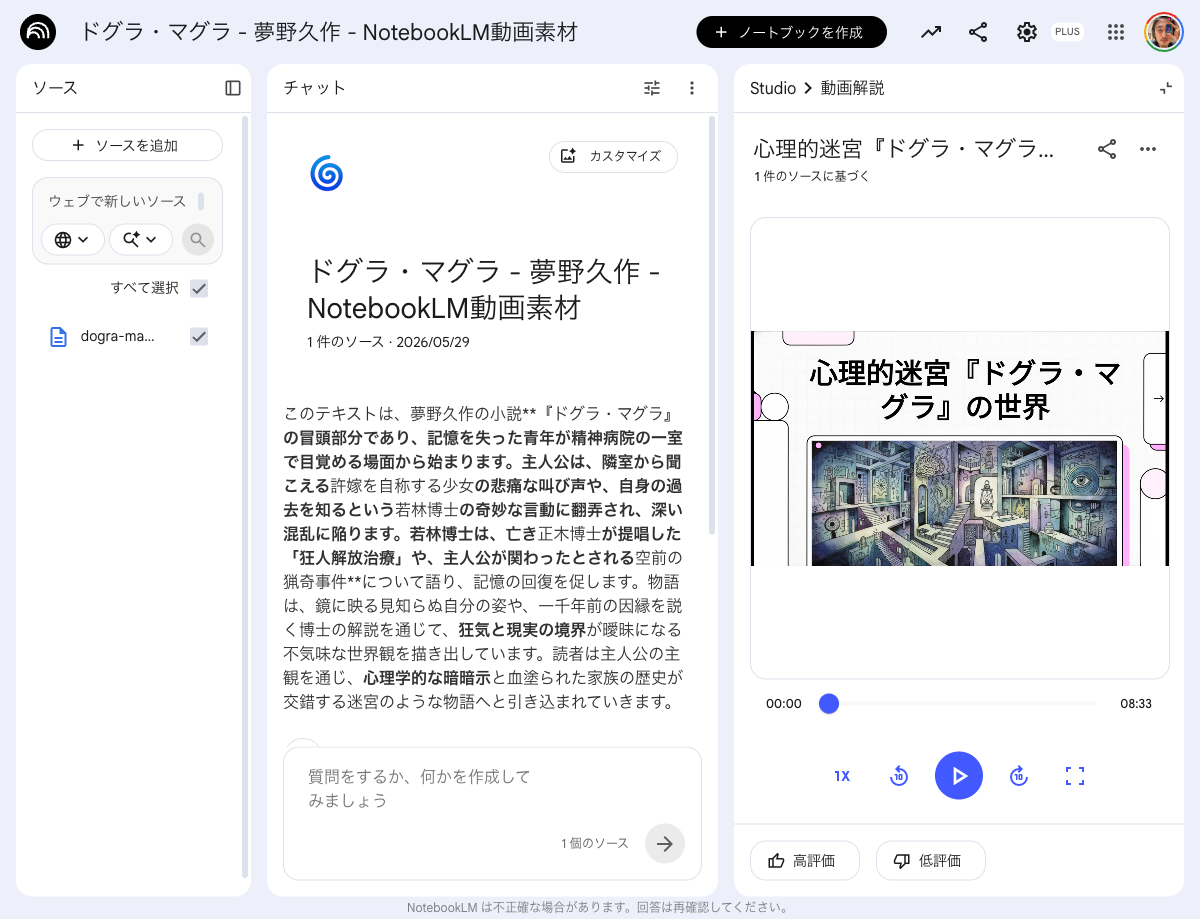
Task: Click the 低評価 thumbs down button
Action: [x=931, y=860]
